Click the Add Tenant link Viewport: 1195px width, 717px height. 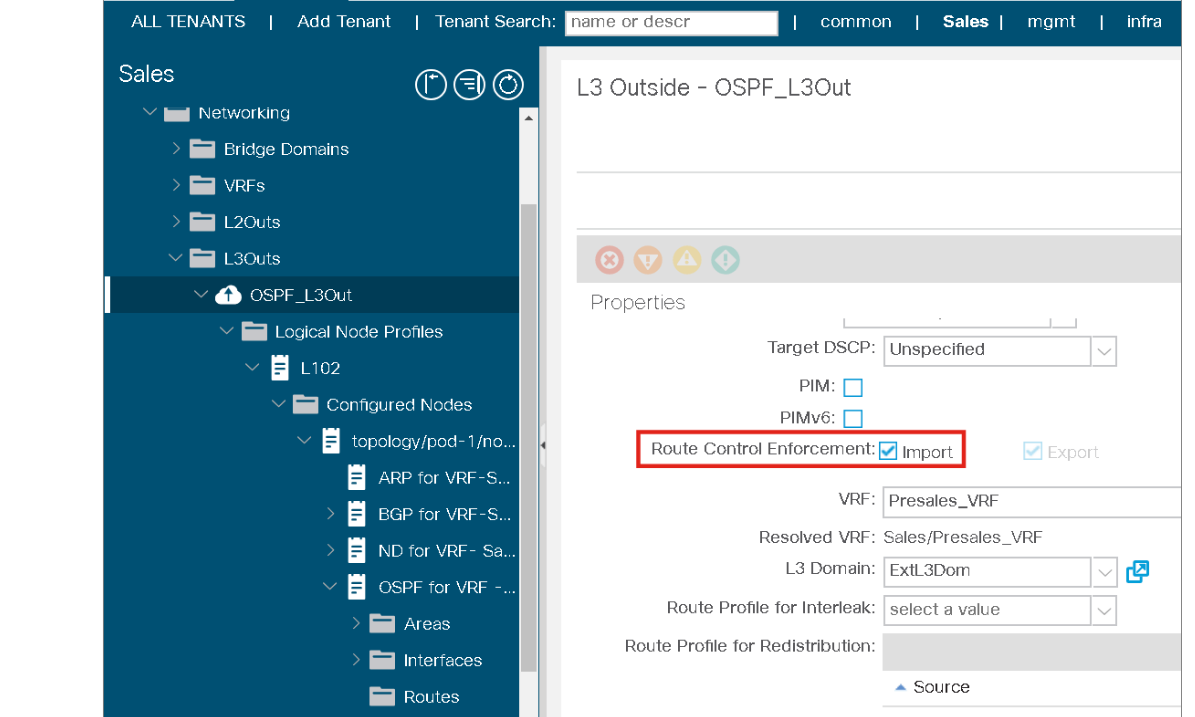point(344,22)
